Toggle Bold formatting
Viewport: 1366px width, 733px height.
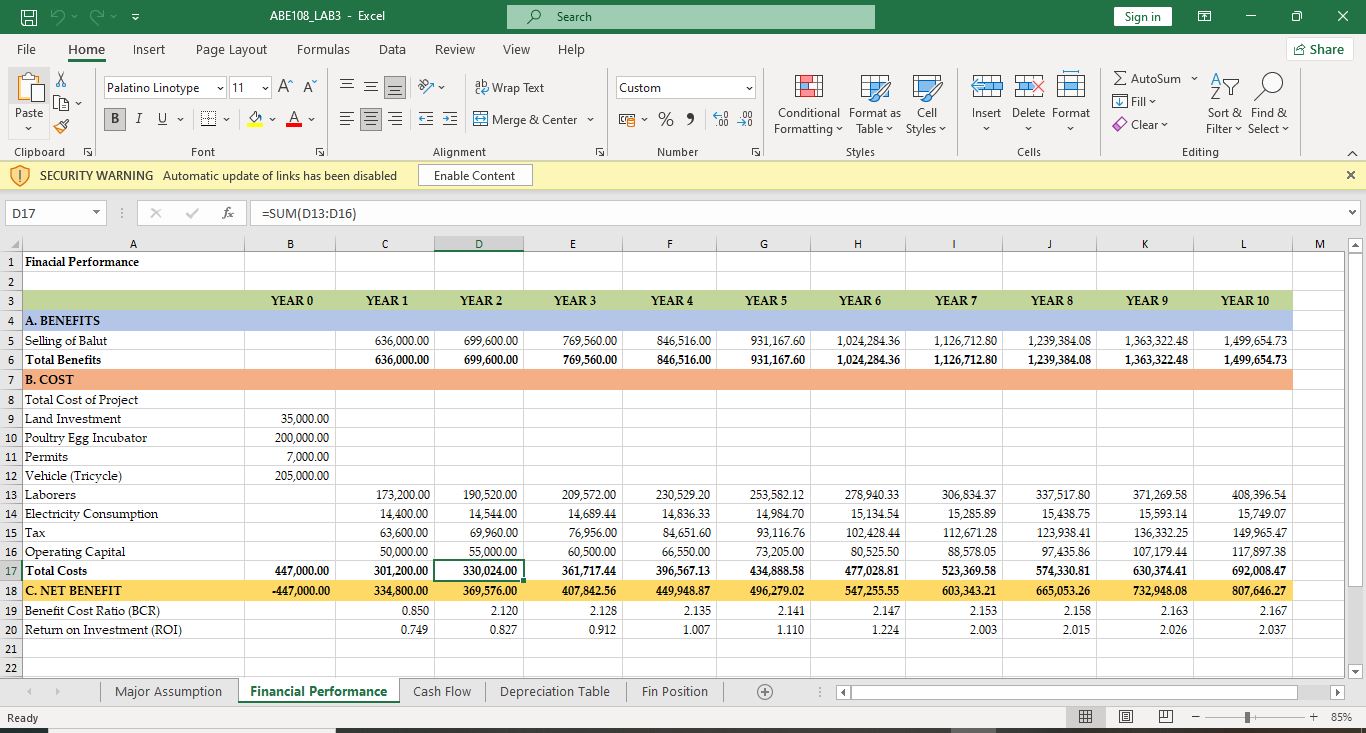click(115, 120)
